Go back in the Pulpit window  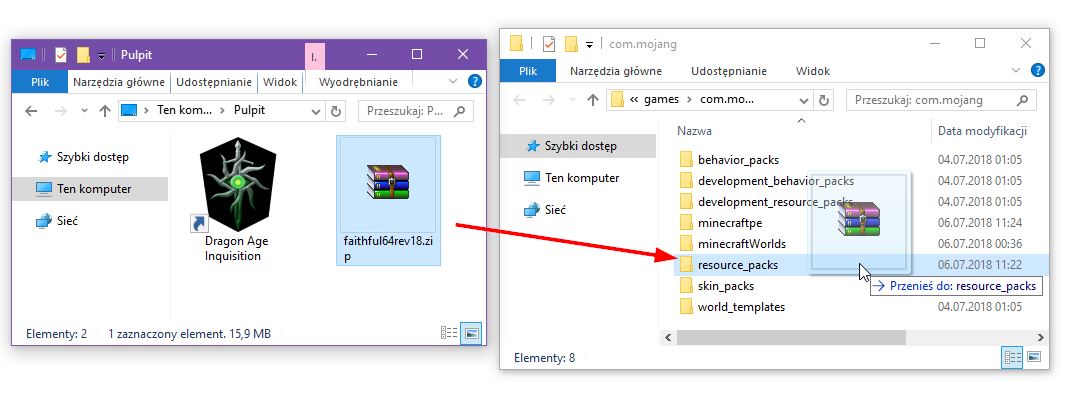pyautogui.click(x=31, y=111)
